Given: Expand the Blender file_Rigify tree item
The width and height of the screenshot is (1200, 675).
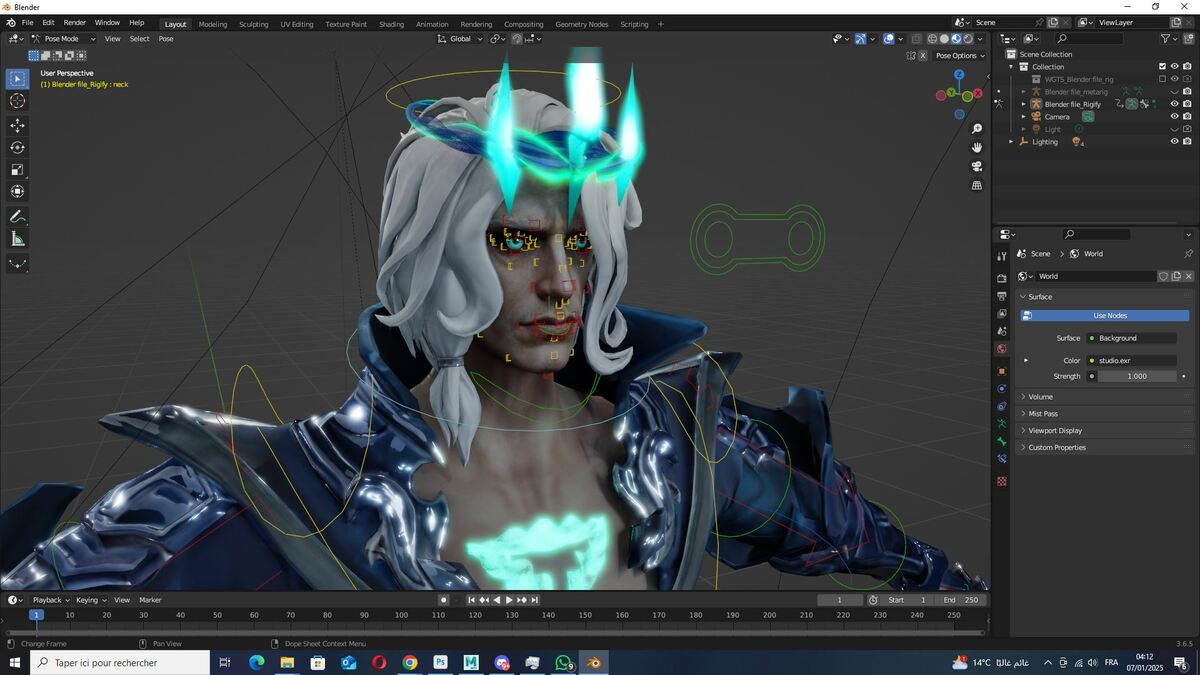Looking at the screenshot, I should 1023,104.
